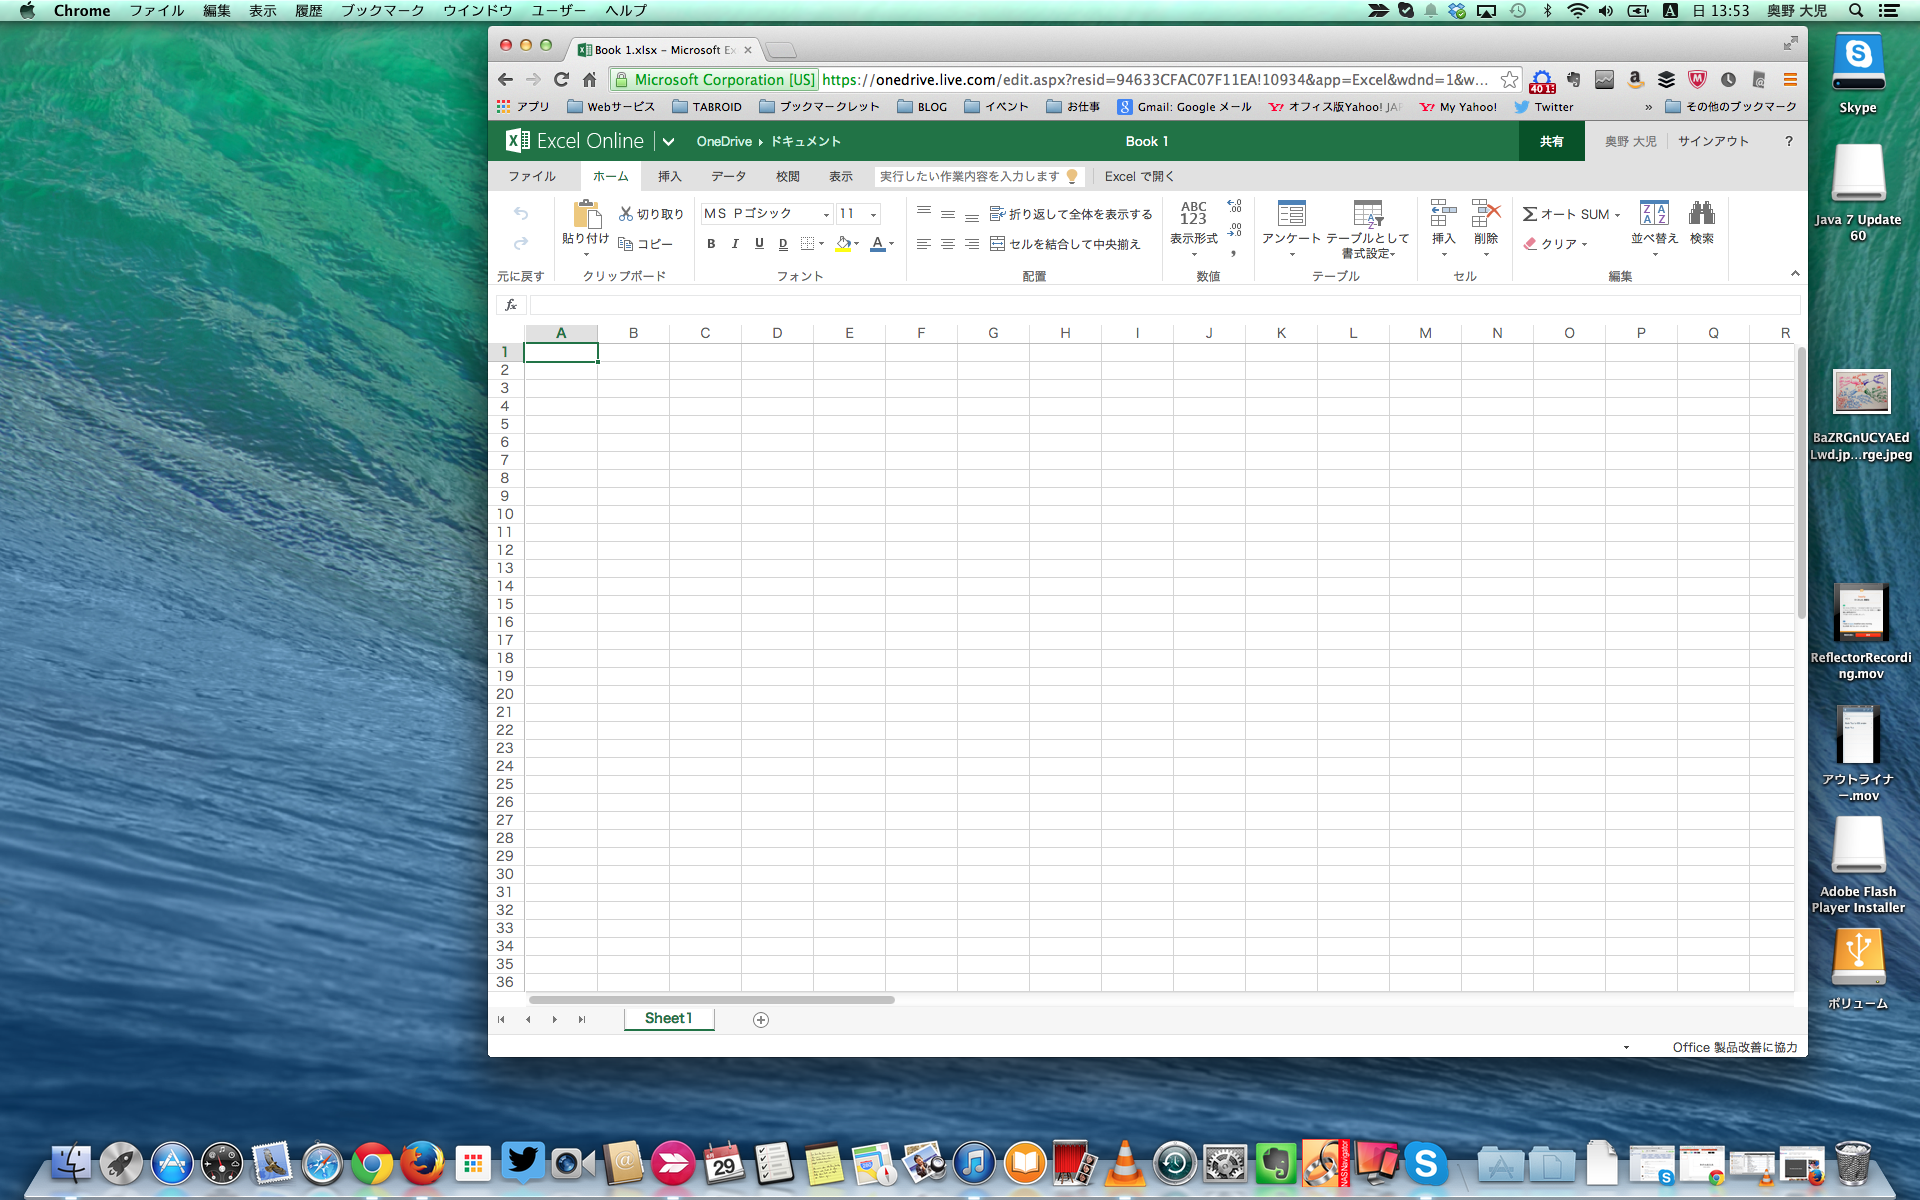The width and height of the screenshot is (1920, 1200).
Task: Click the horizontal scrollbar under the grid
Action: click(x=712, y=999)
